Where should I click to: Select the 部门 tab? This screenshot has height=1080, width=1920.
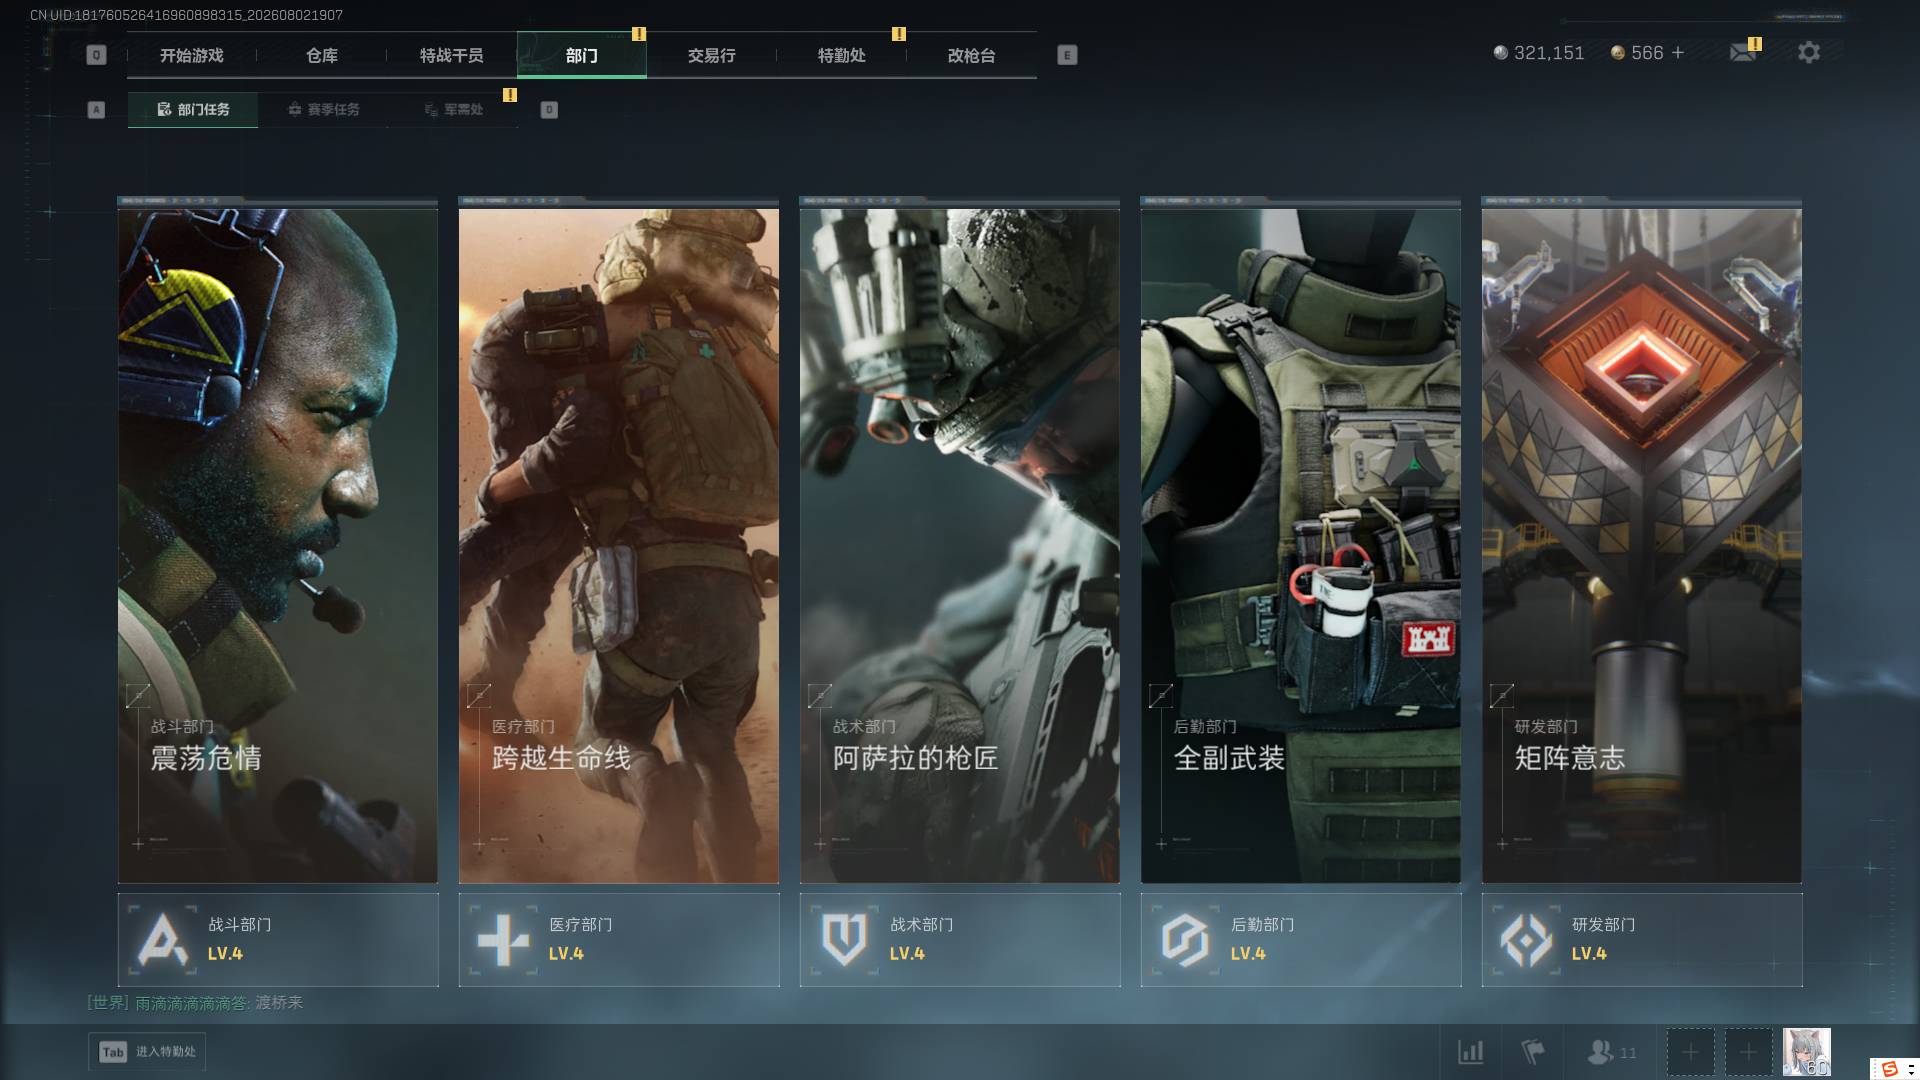coord(582,56)
